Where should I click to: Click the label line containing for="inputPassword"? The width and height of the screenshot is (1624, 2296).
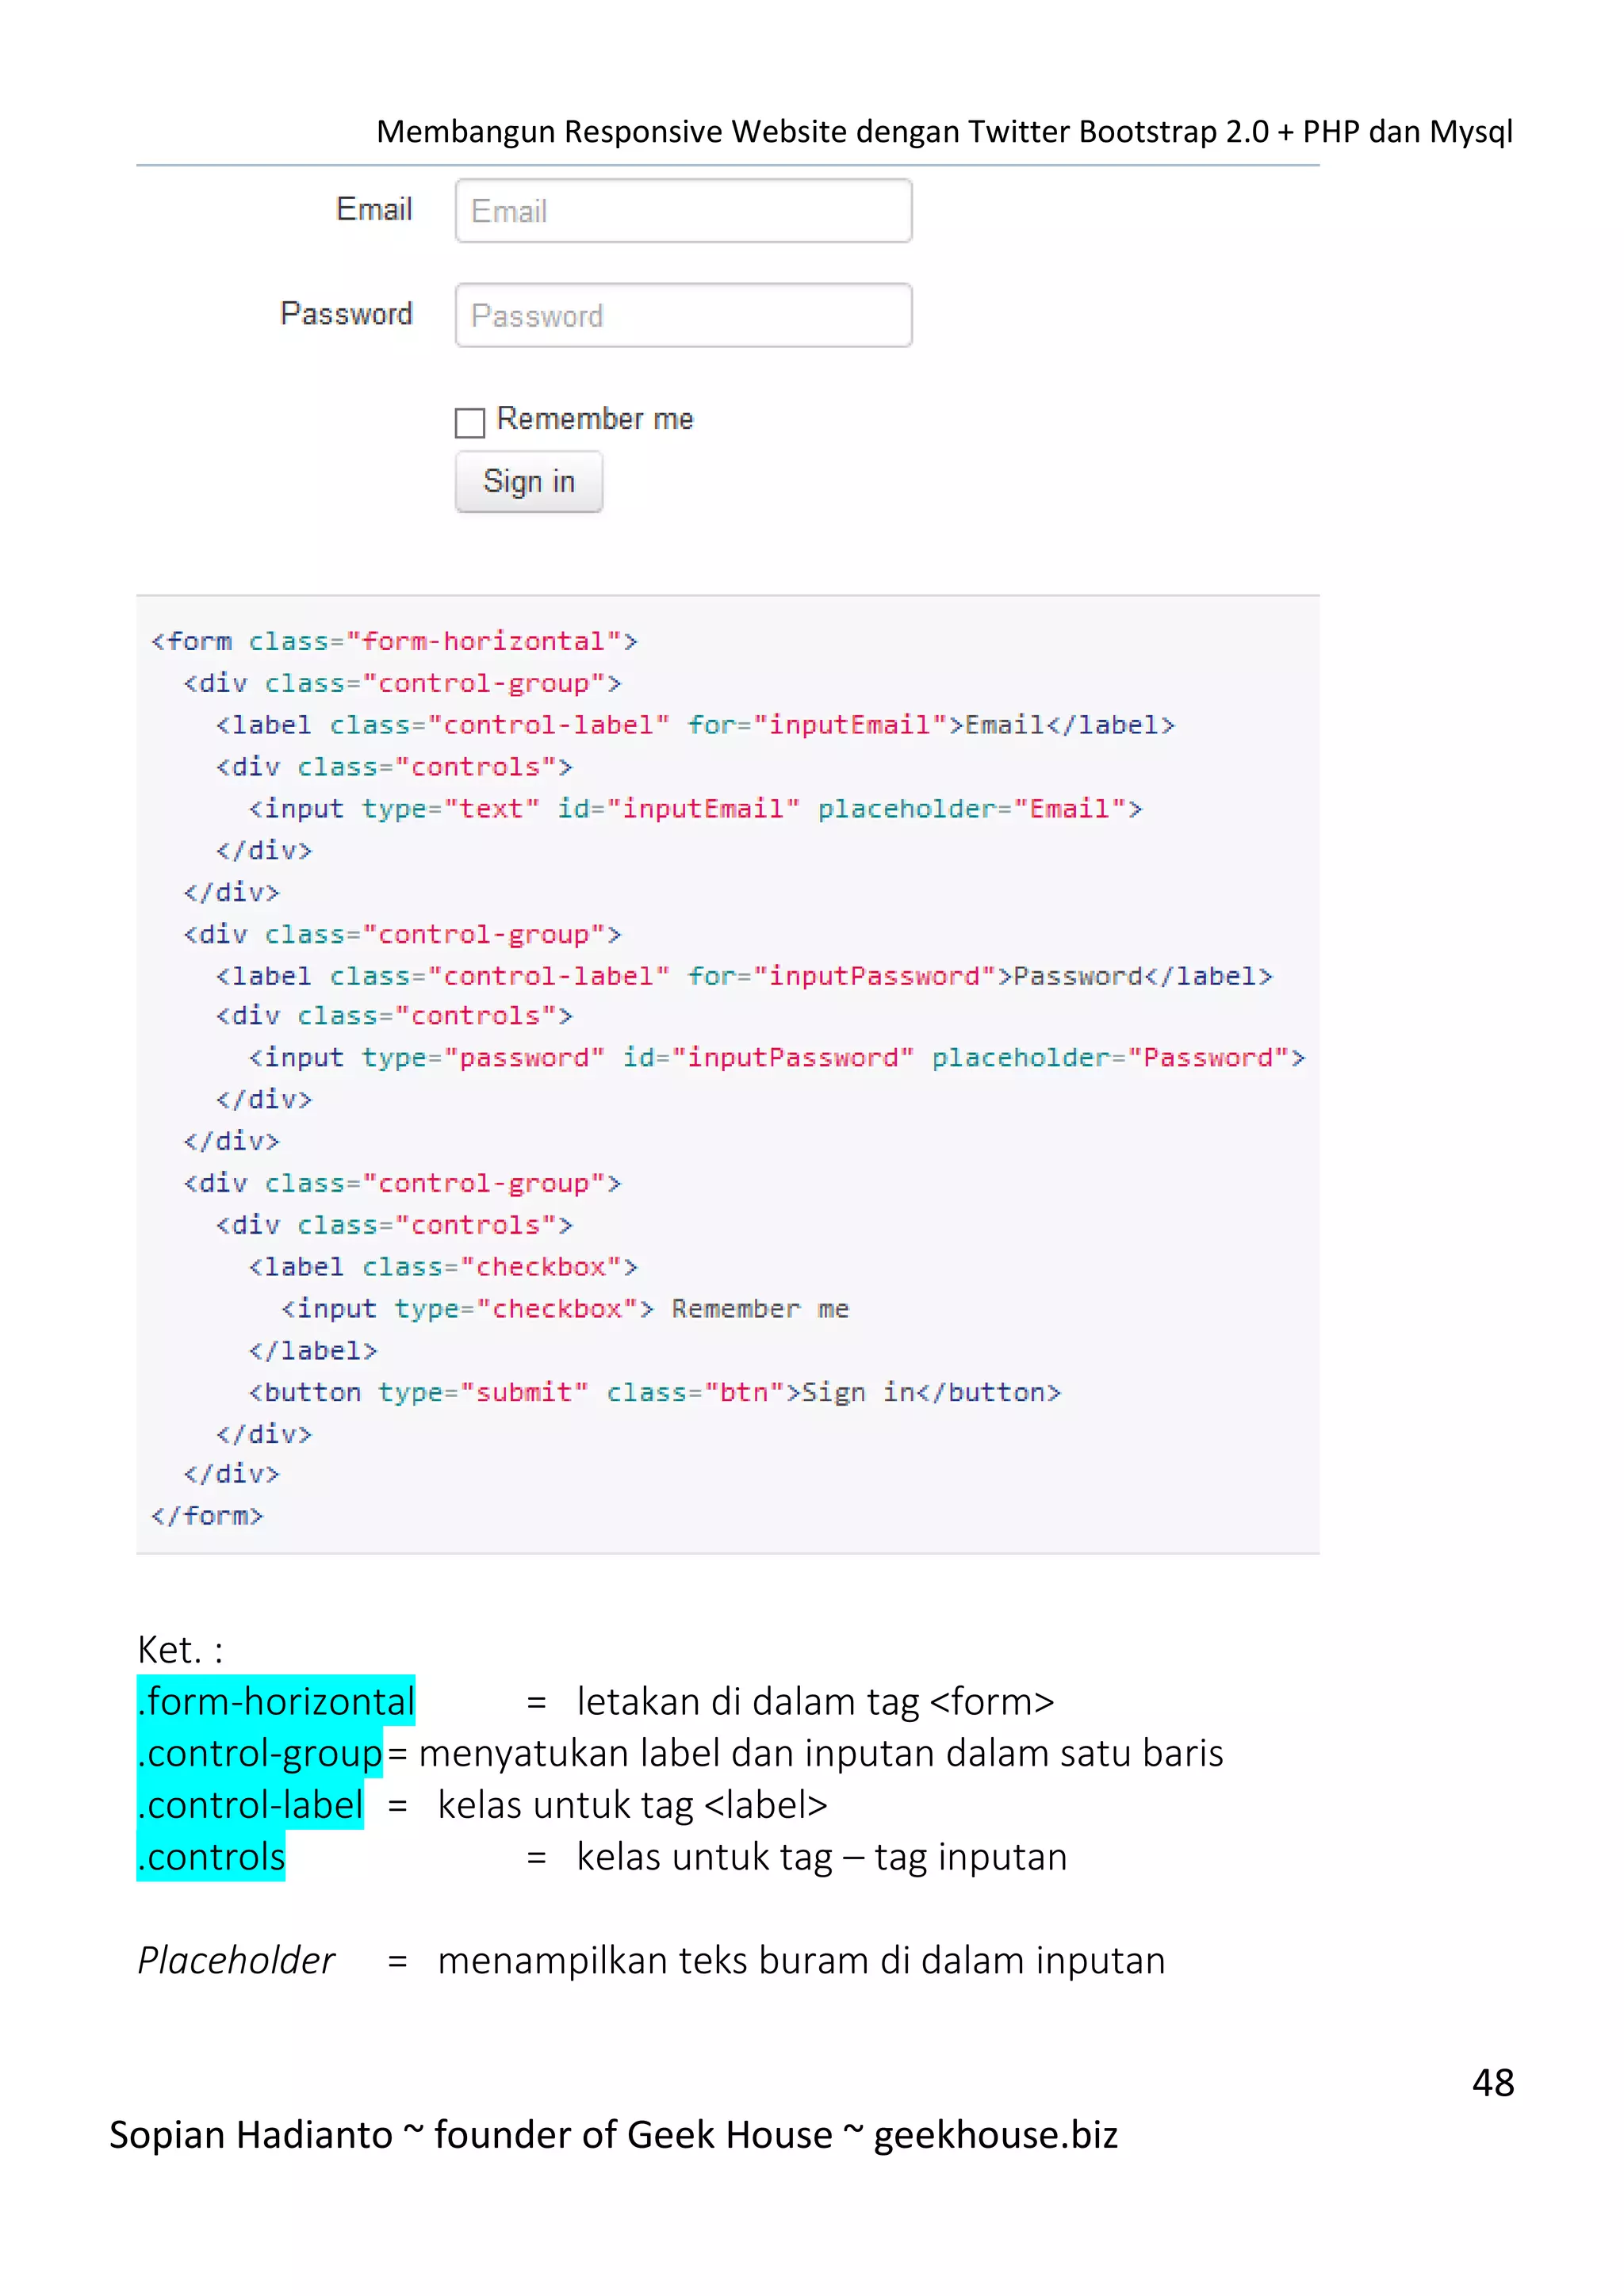click(744, 976)
